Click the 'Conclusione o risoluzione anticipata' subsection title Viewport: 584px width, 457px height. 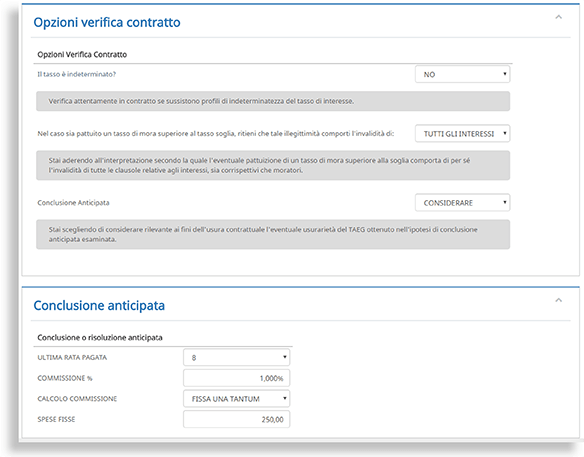100,337
